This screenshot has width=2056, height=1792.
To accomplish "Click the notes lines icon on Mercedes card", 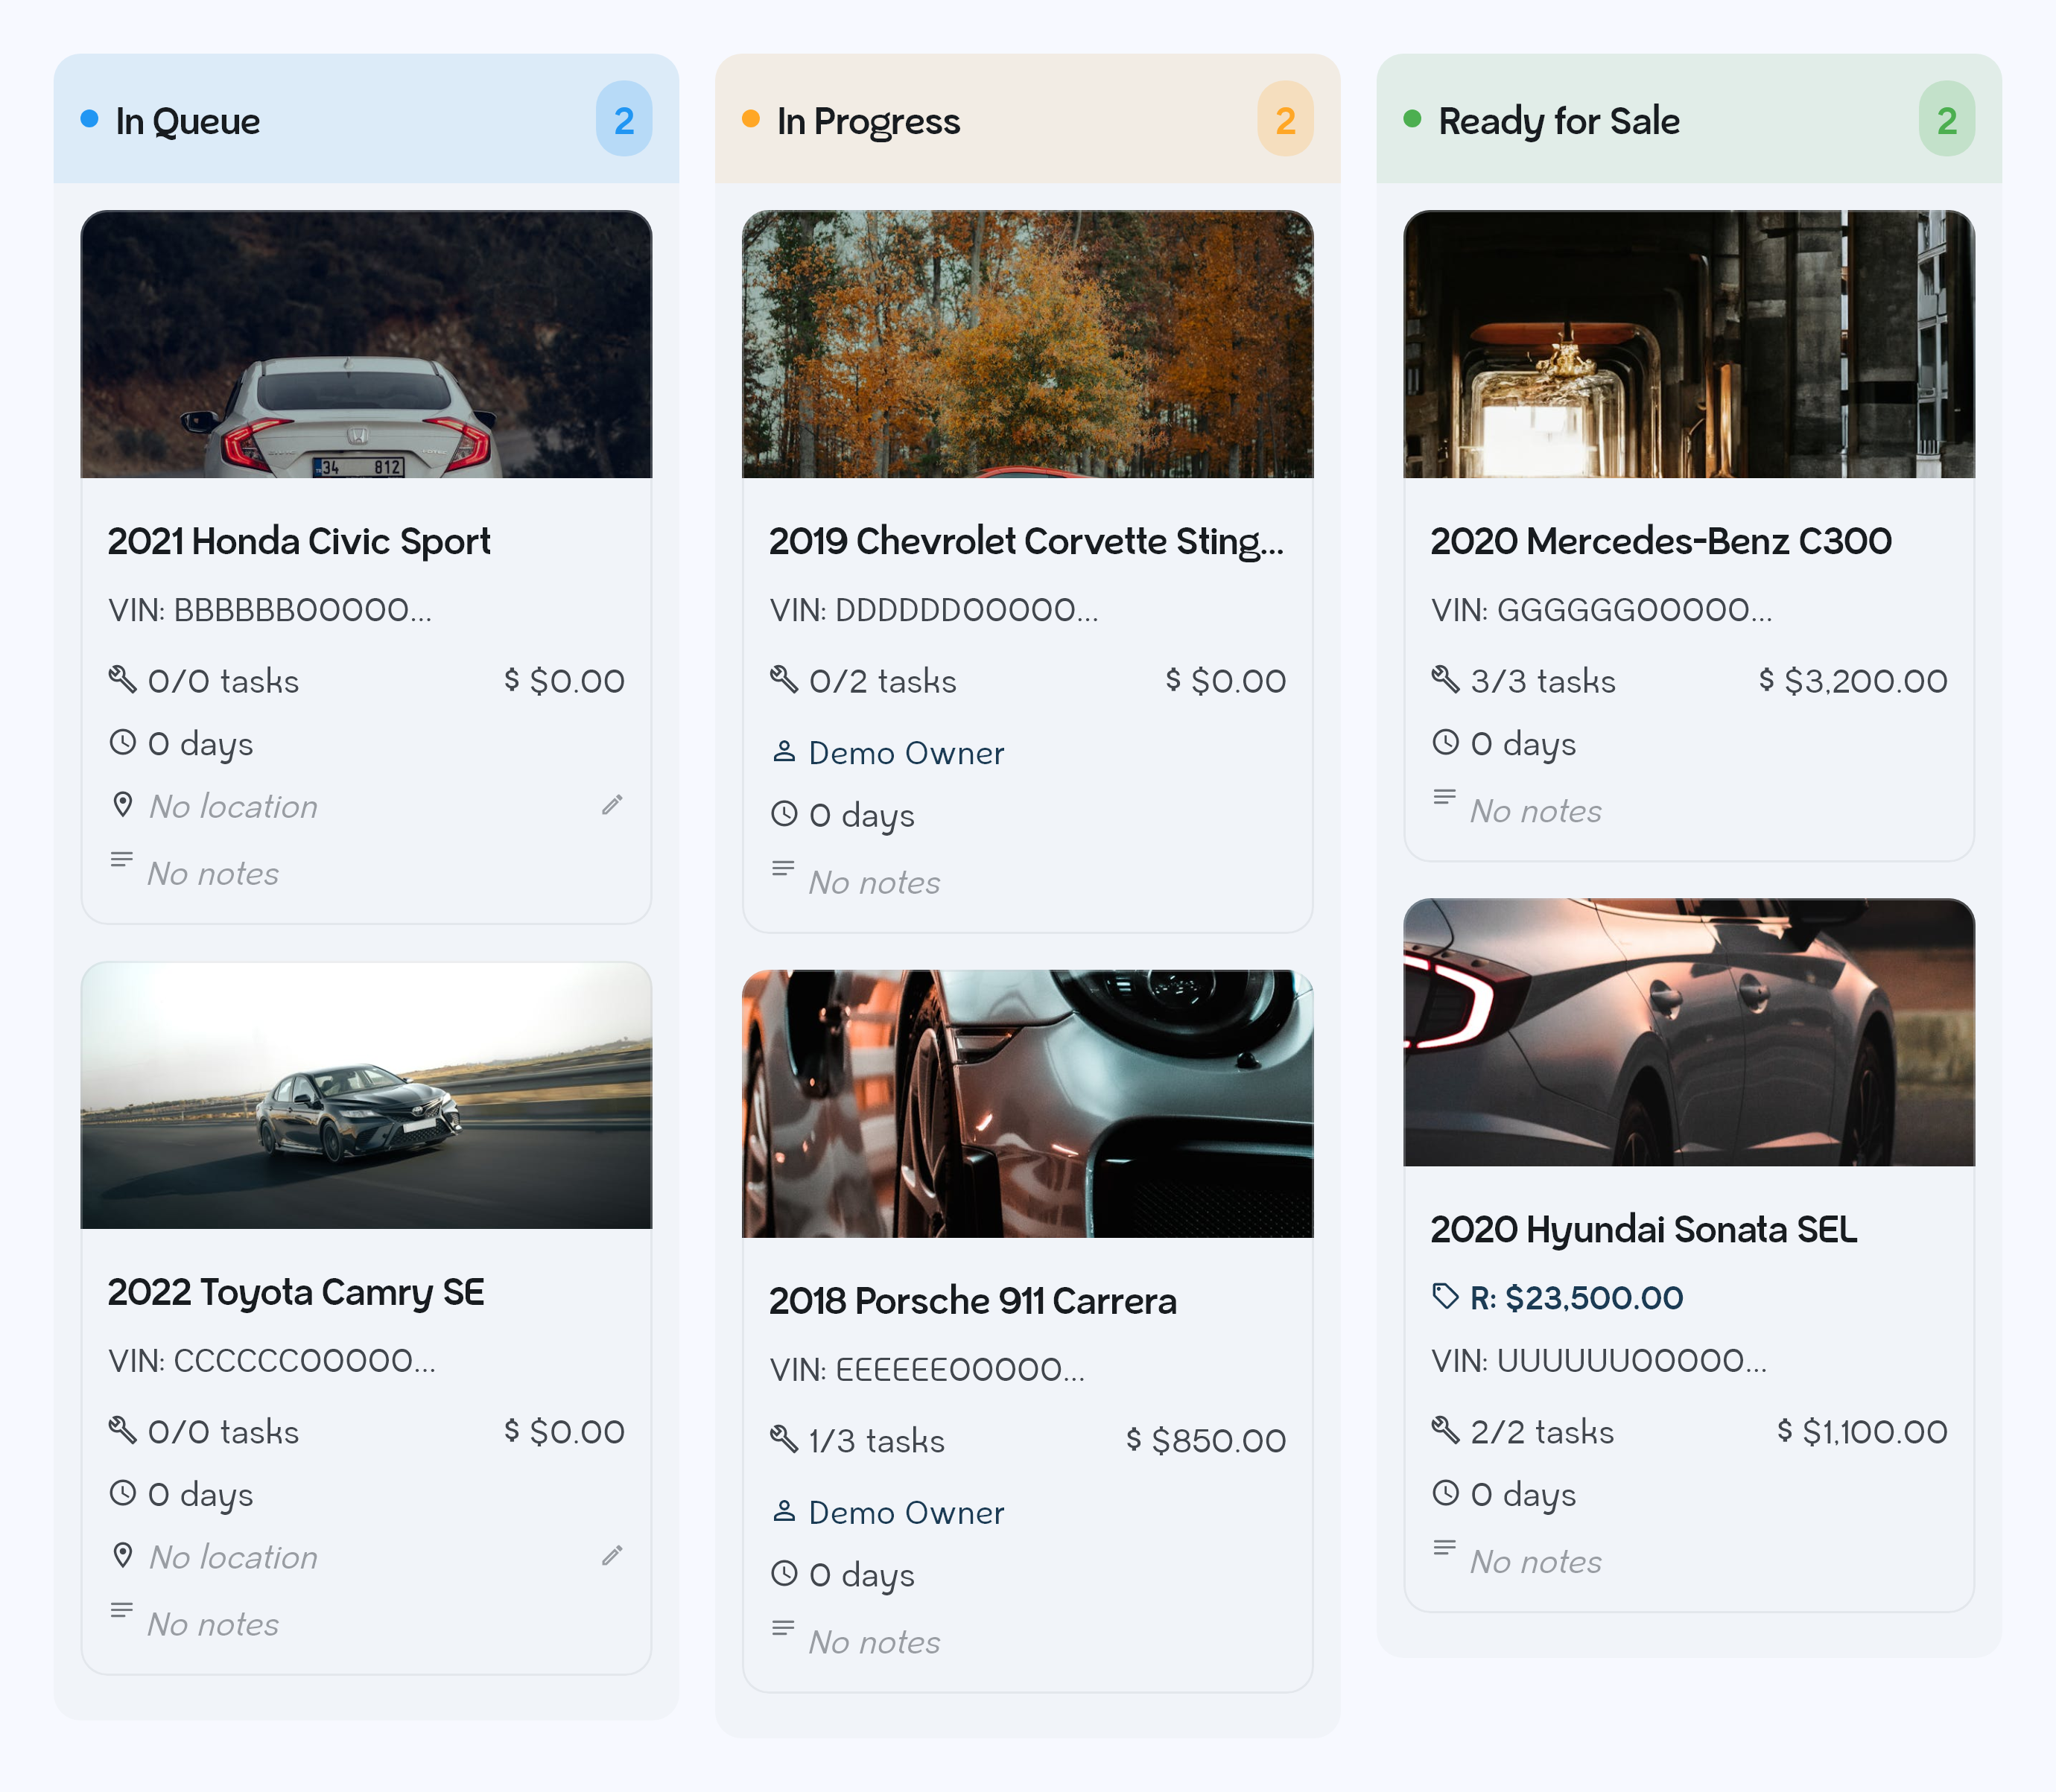I will pos(1444,797).
